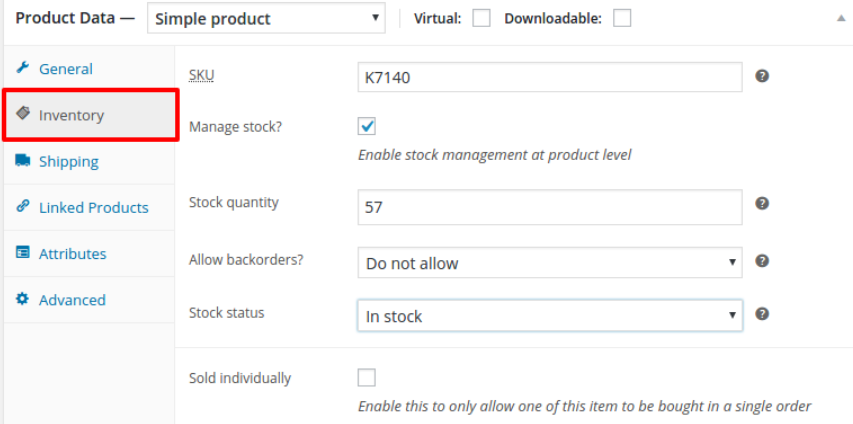Screen dimensions: 853x424
Task: Open the Stock status dropdown
Action: coord(549,316)
